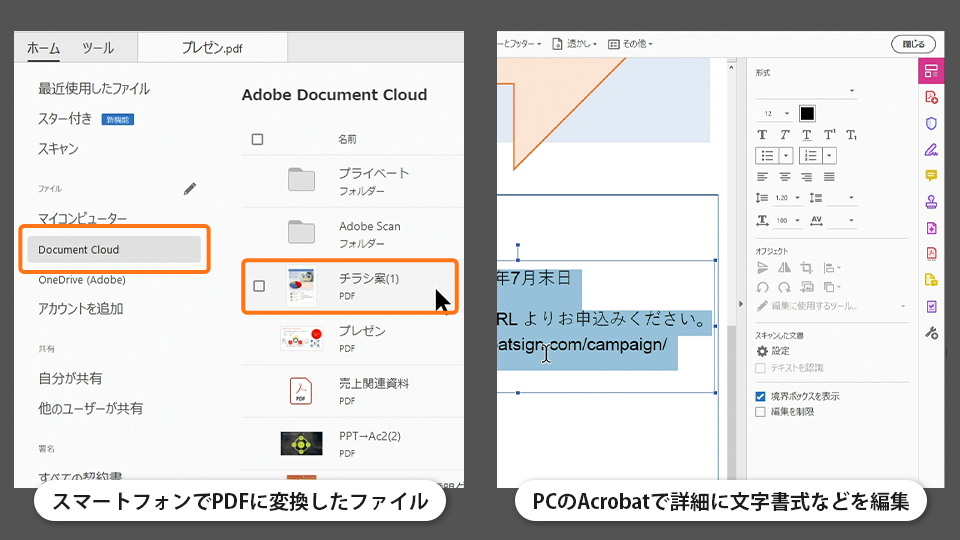Viewport: 960px width, 540px height.
Task: Select the numbered list icon
Action: 810,156
